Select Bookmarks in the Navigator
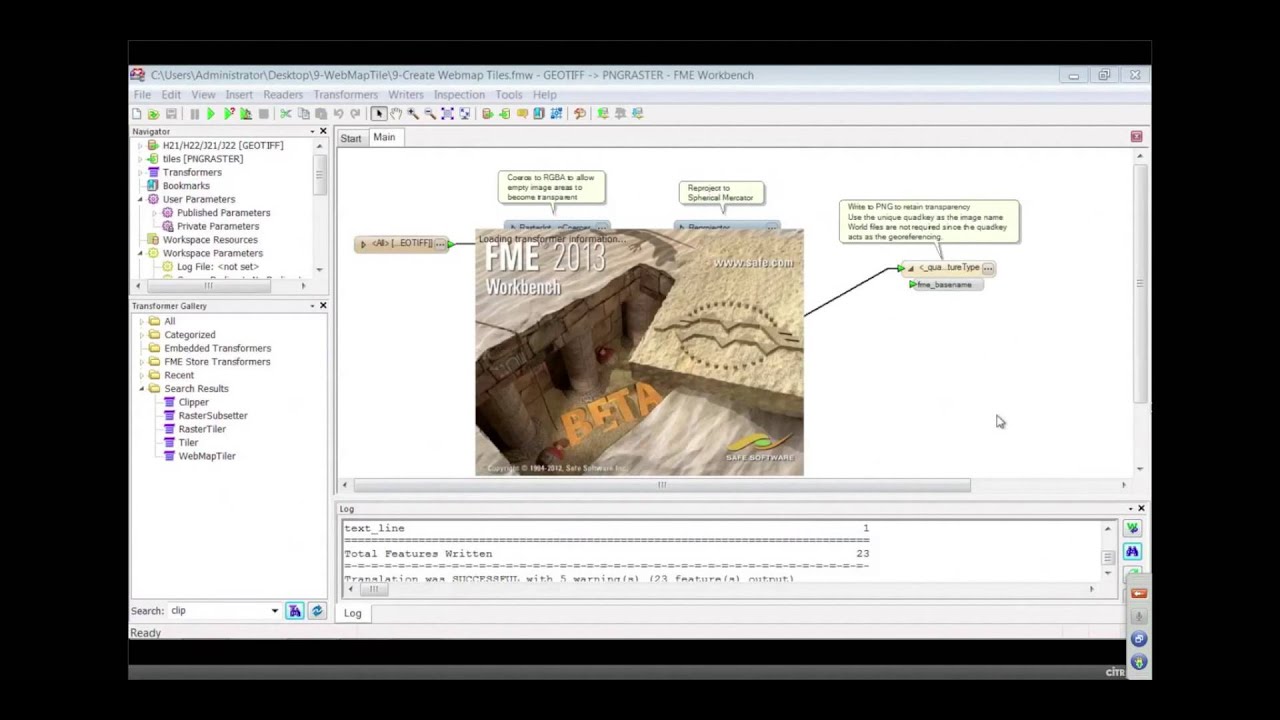The width and height of the screenshot is (1280, 720). [x=186, y=186]
